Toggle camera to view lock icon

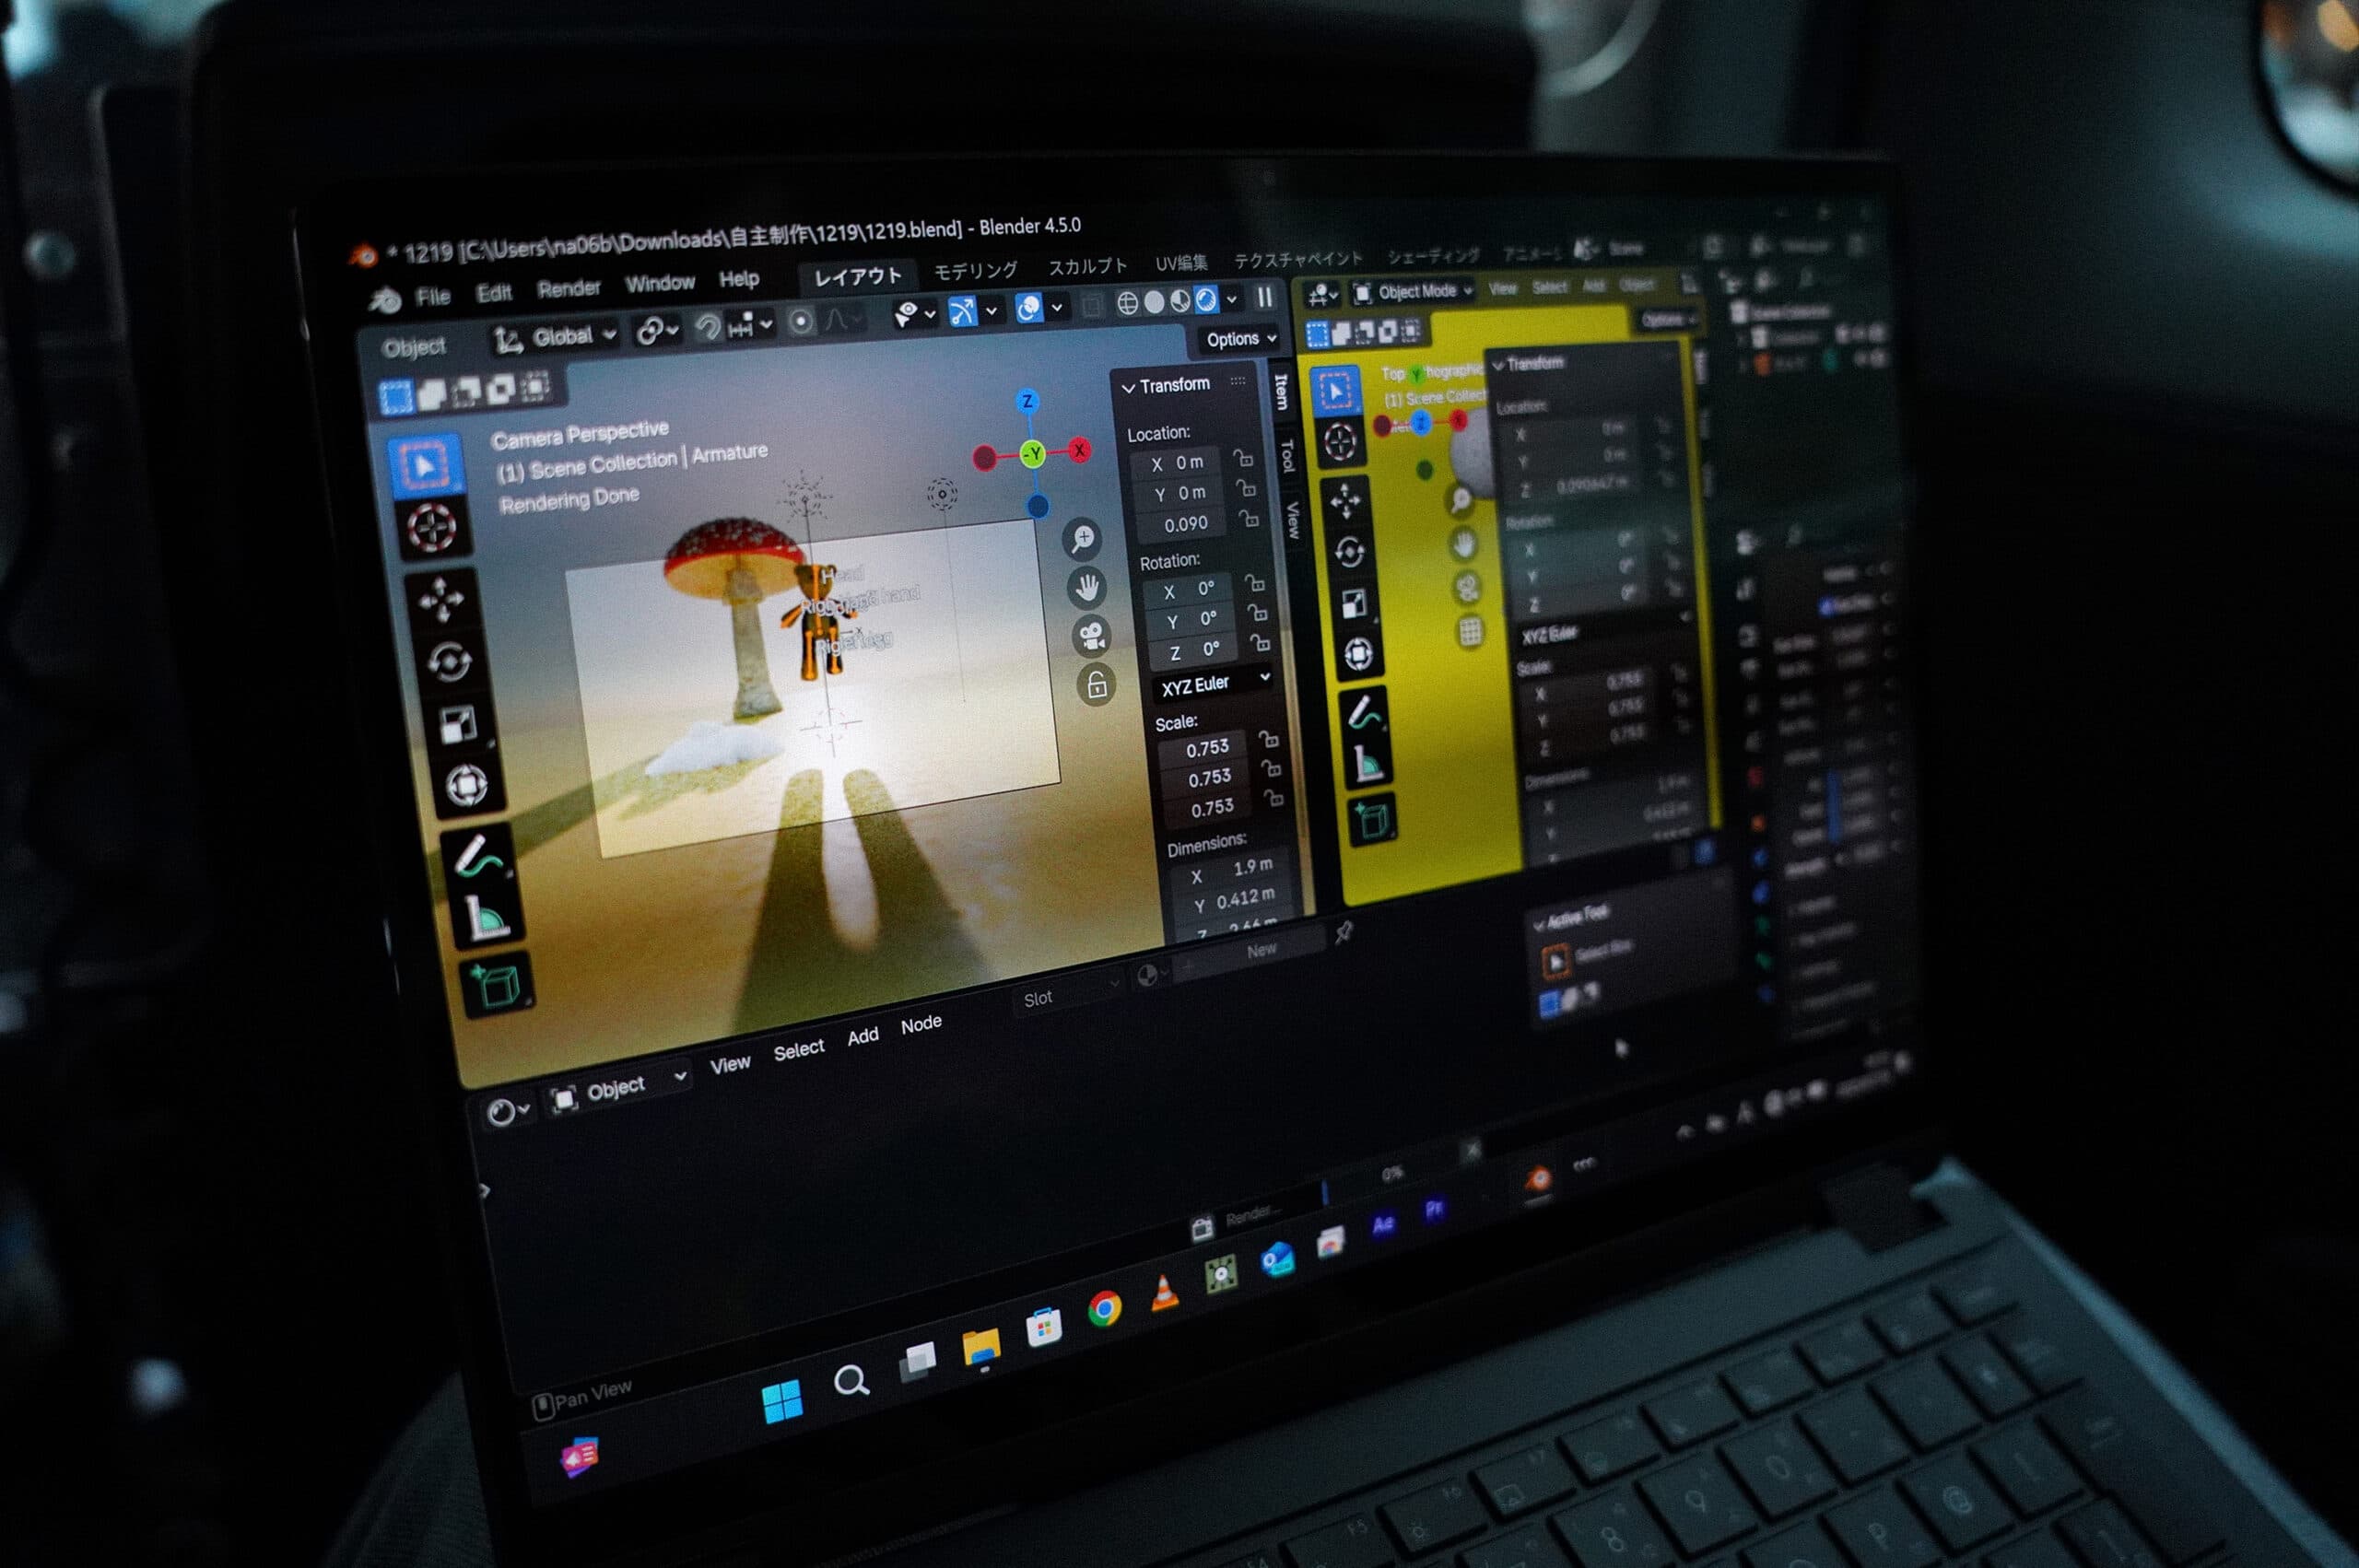click(1096, 685)
